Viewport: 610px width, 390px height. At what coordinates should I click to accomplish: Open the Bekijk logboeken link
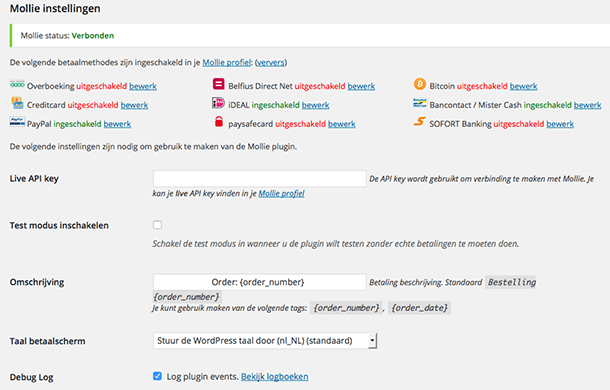pos(275,376)
